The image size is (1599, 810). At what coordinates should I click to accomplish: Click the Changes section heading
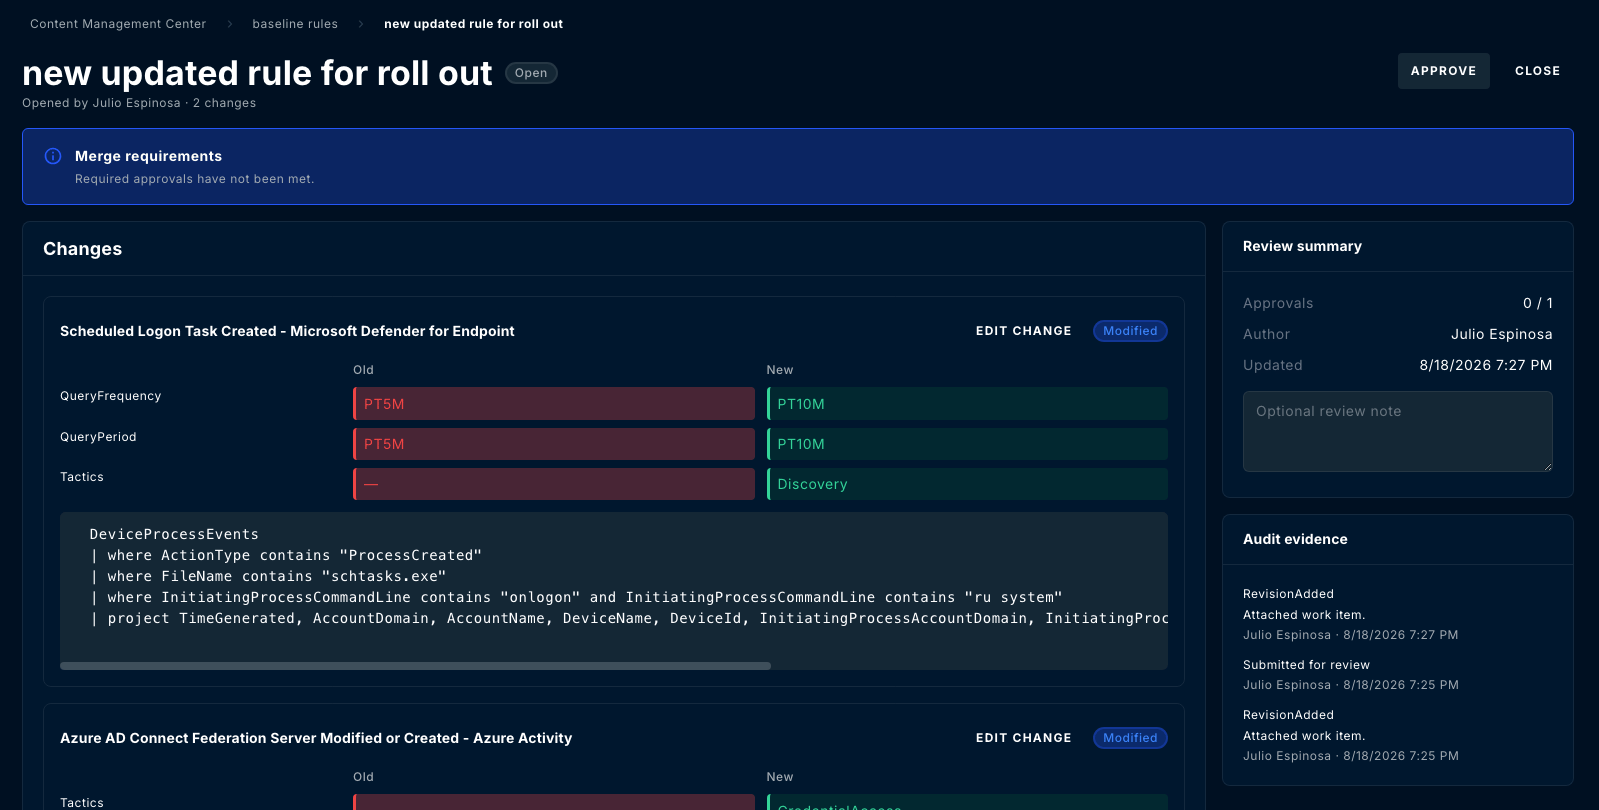[82, 249]
